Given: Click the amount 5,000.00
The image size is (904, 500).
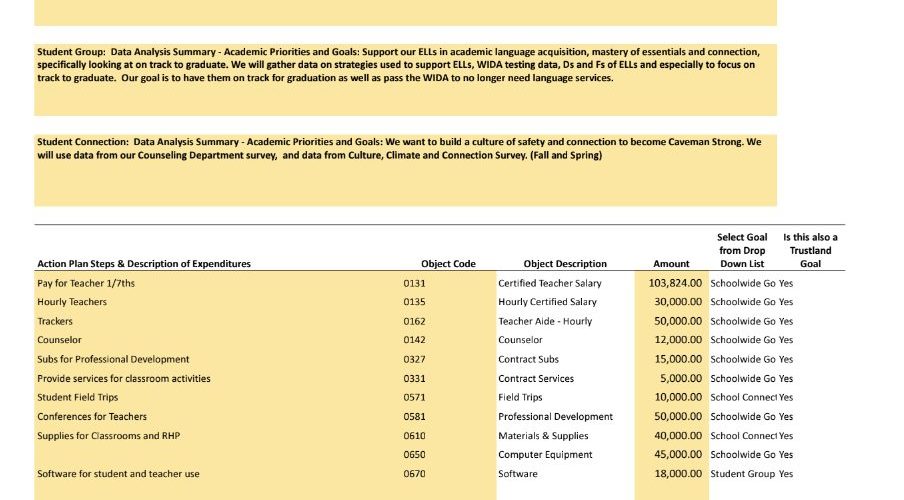Looking at the screenshot, I should 681,378.
